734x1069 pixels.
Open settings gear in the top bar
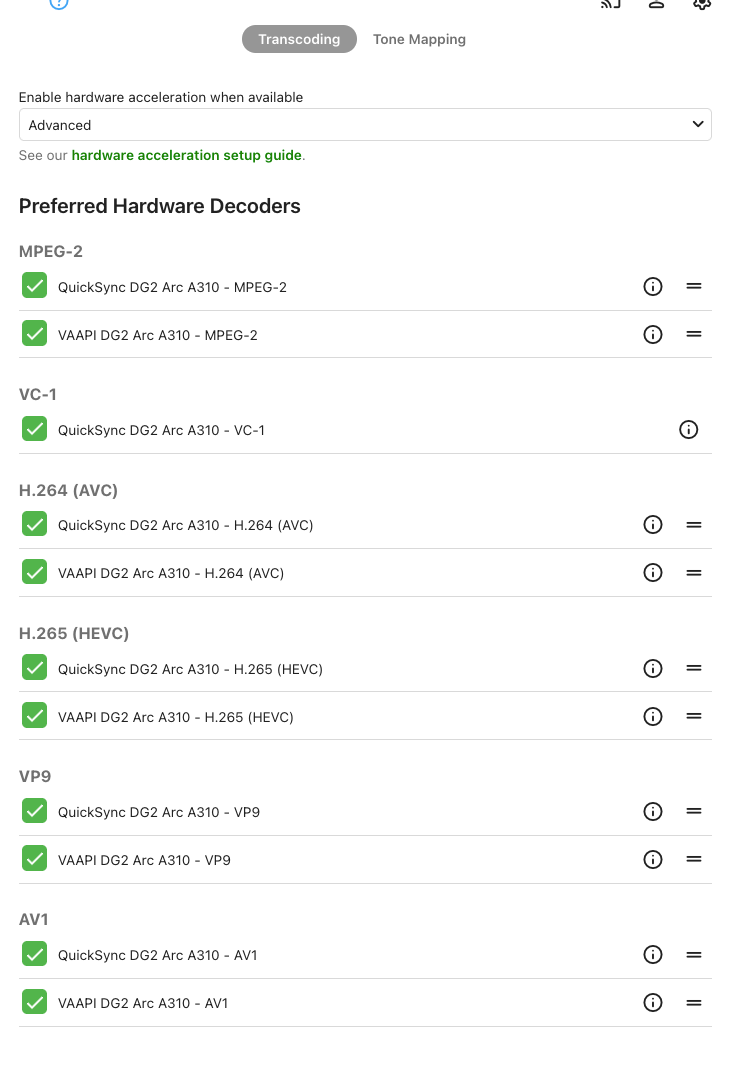click(x=702, y=3)
